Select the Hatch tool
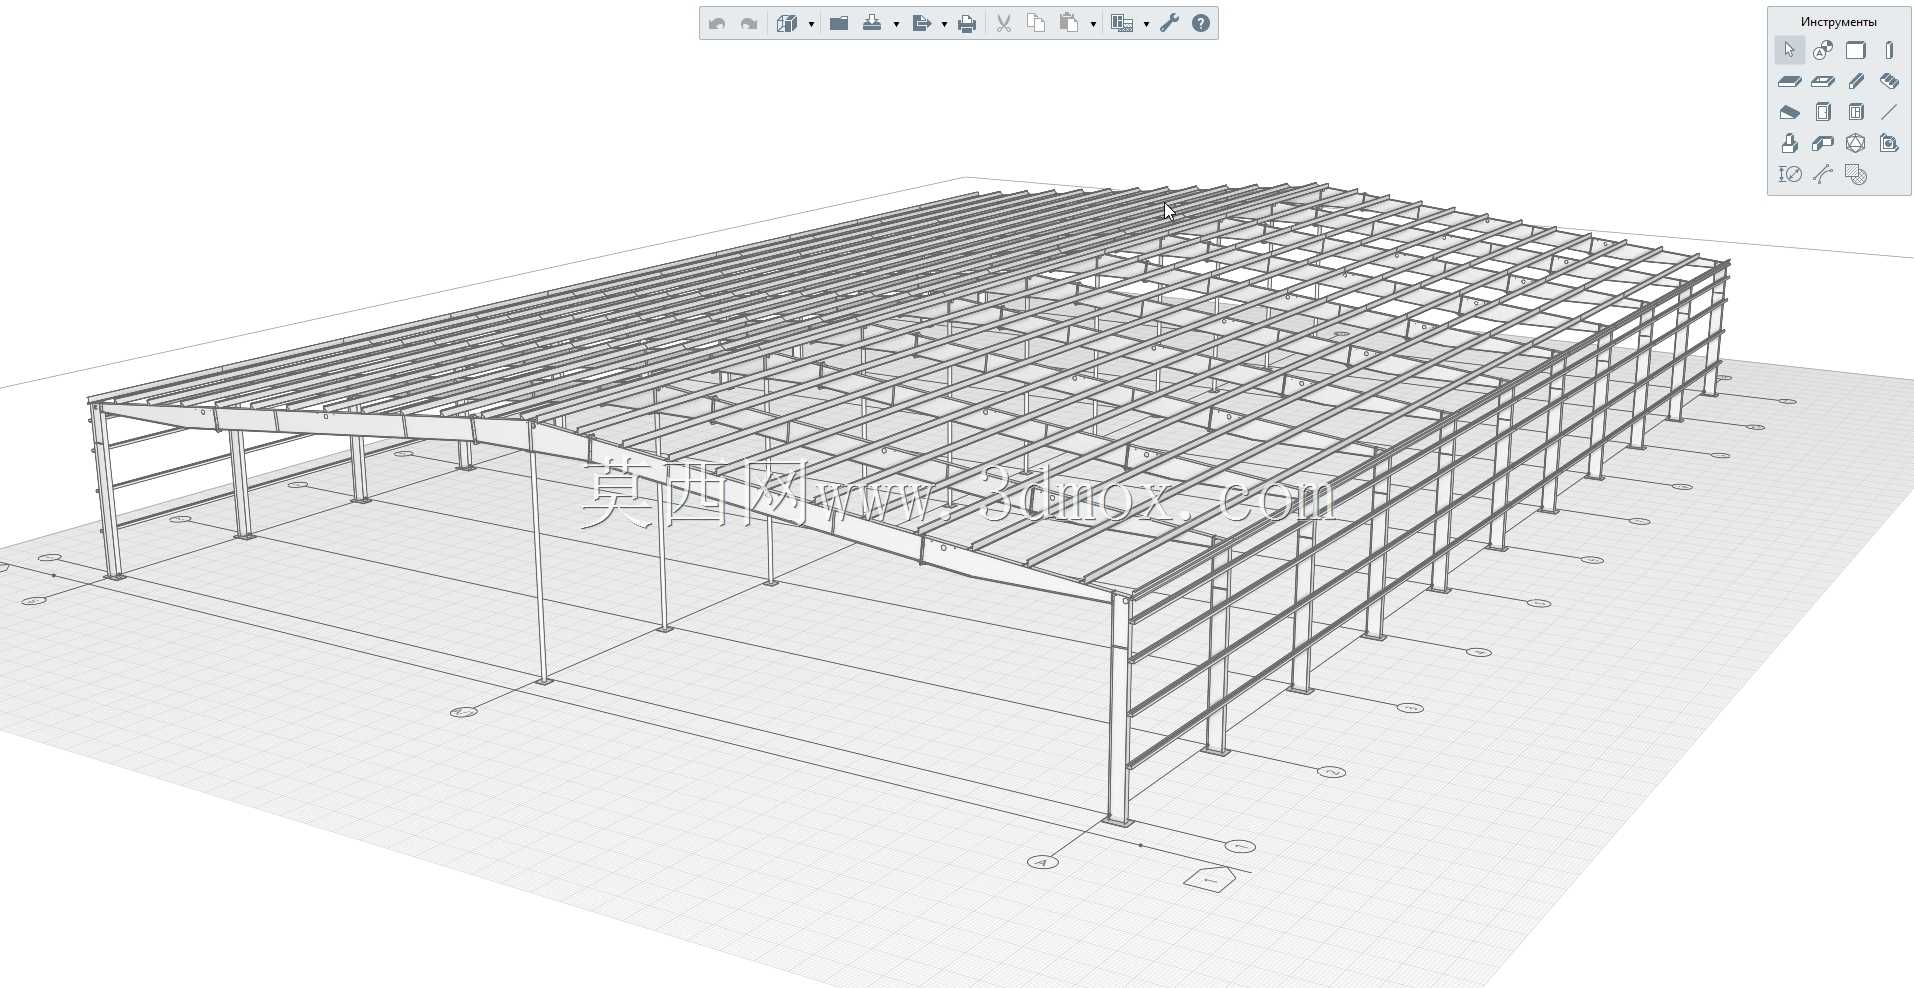 coord(1856,174)
